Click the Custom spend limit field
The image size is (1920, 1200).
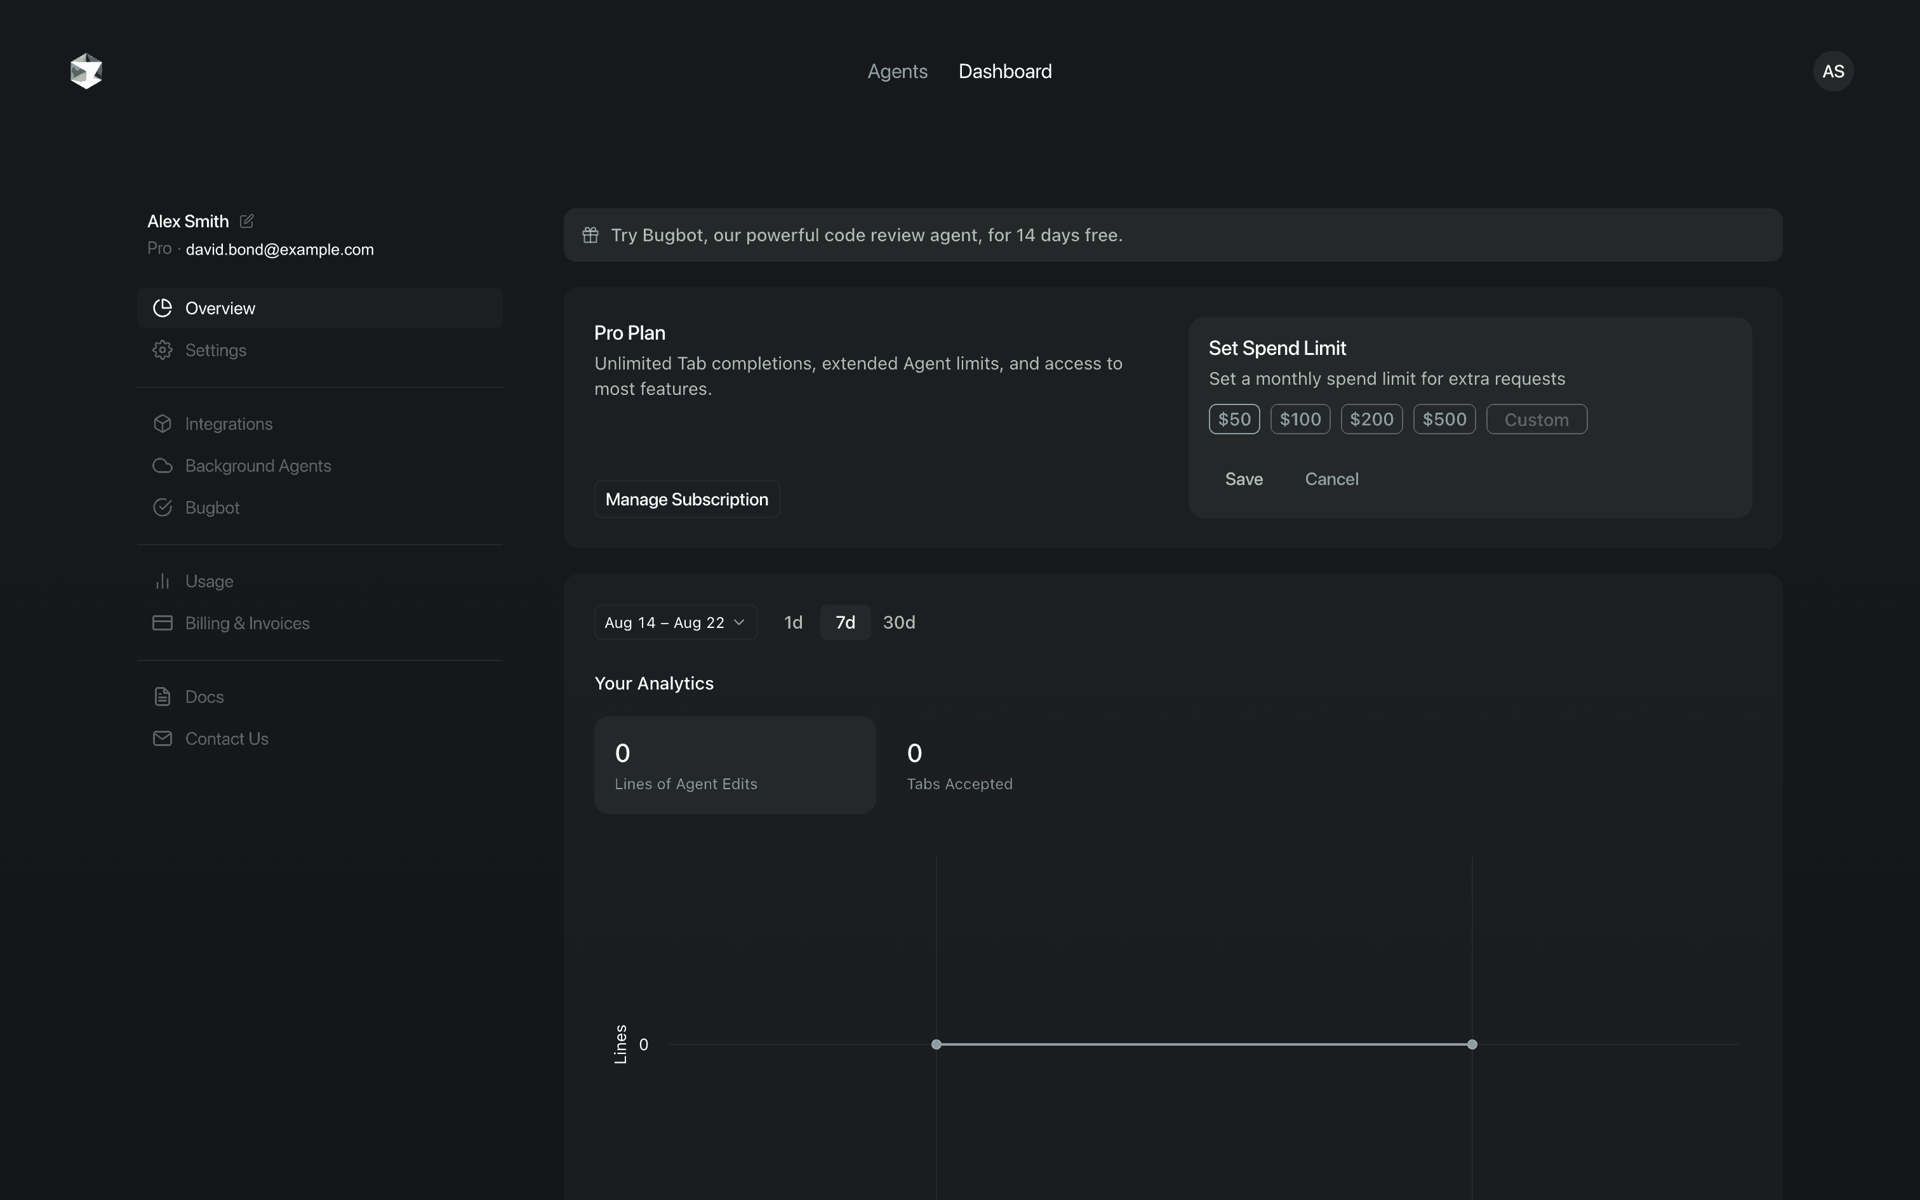point(1536,419)
